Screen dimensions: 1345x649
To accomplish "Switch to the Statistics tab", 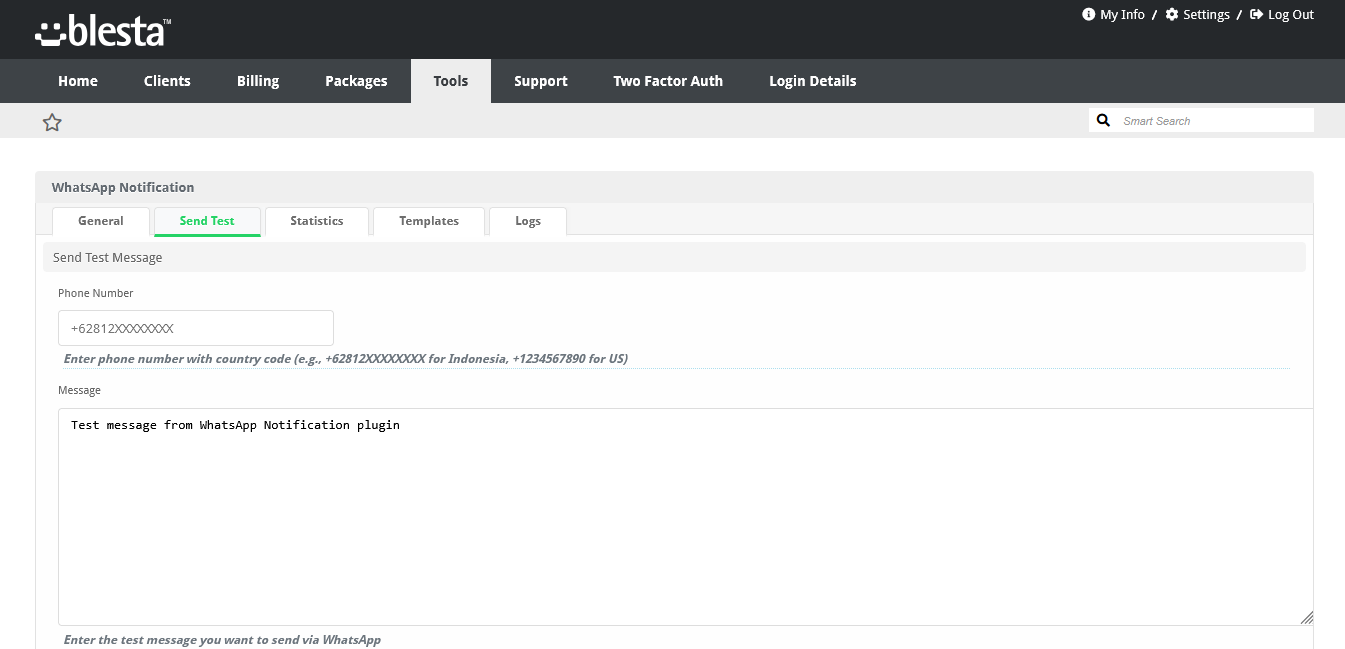I will (317, 221).
